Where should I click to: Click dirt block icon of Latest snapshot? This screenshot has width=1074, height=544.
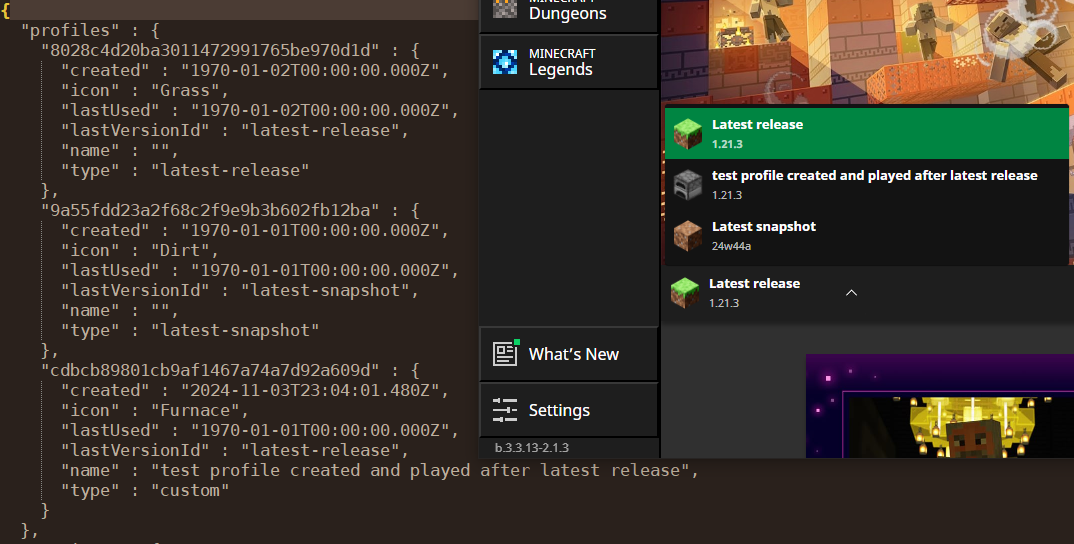click(687, 236)
